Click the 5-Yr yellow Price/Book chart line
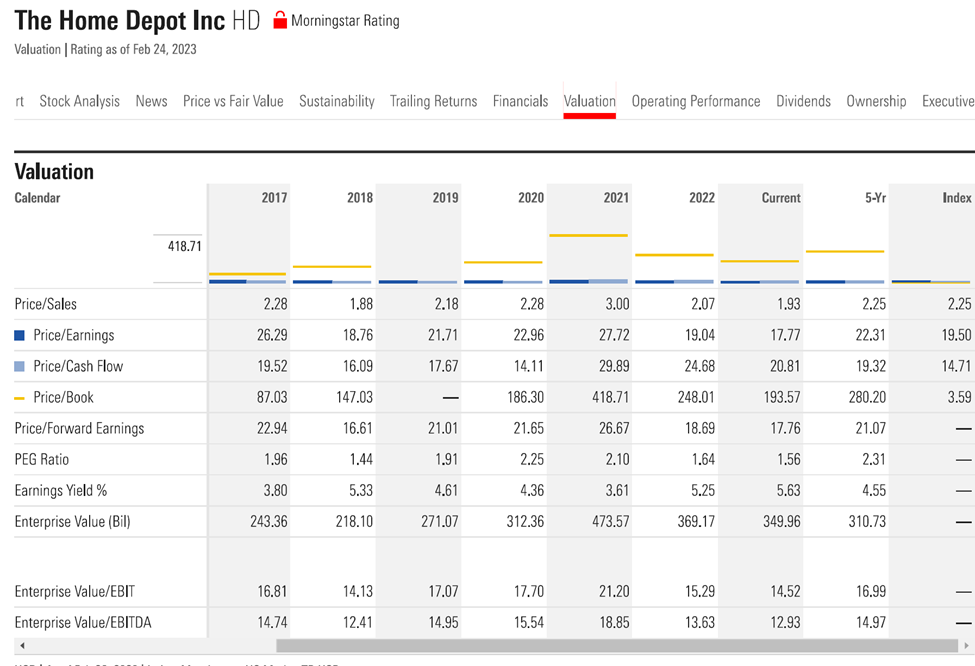The width and height of the screenshot is (975, 666). (845, 251)
